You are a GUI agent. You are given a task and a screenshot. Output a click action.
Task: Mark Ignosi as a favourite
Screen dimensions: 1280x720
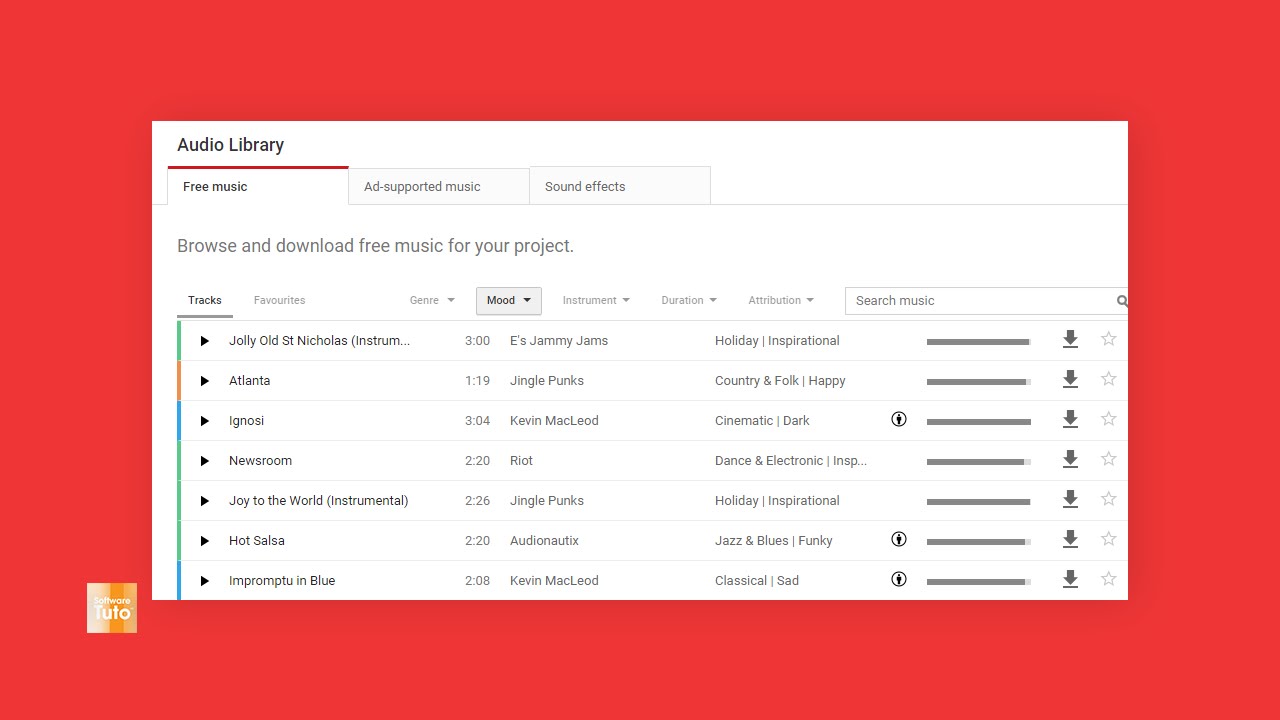coord(1108,419)
